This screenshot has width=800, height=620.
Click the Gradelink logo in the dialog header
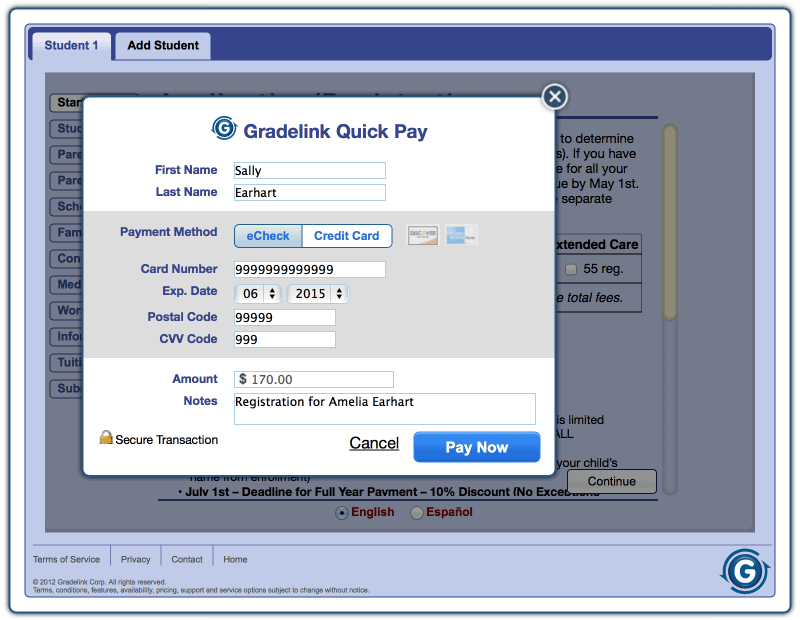click(x=224, y=128)
